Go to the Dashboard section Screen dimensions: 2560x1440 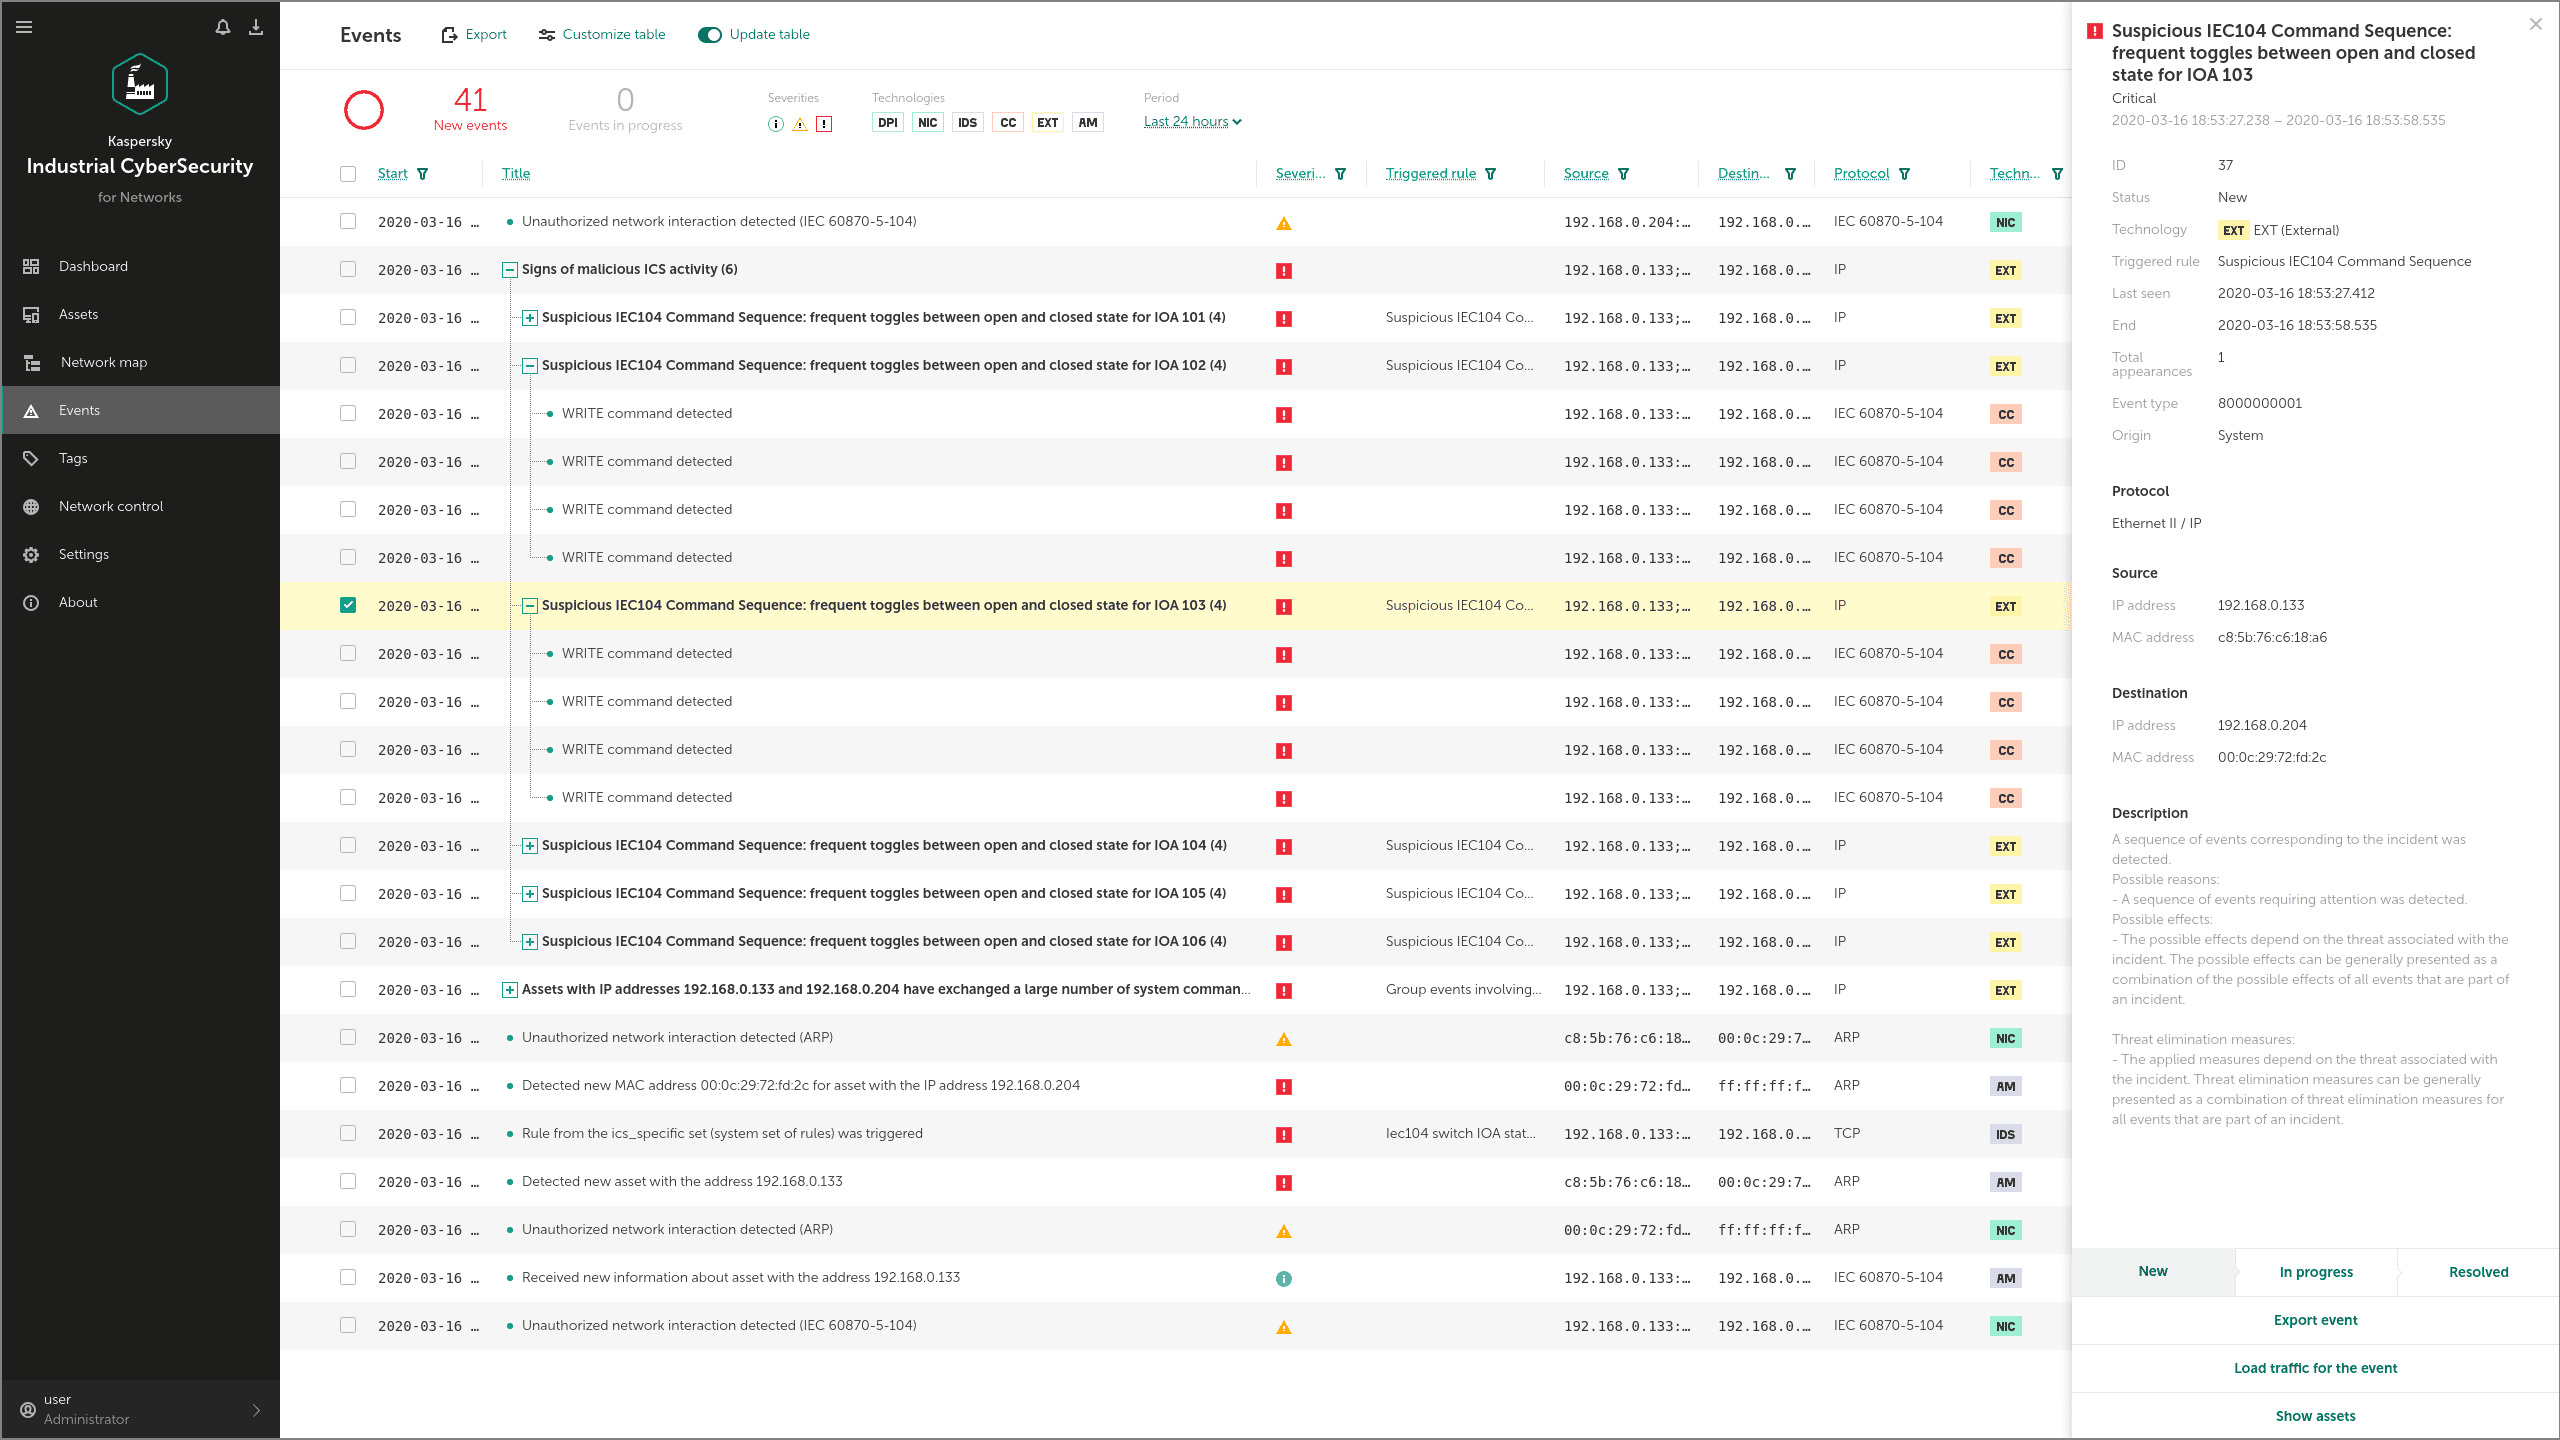pyautogui.click(x=93, y=266)
